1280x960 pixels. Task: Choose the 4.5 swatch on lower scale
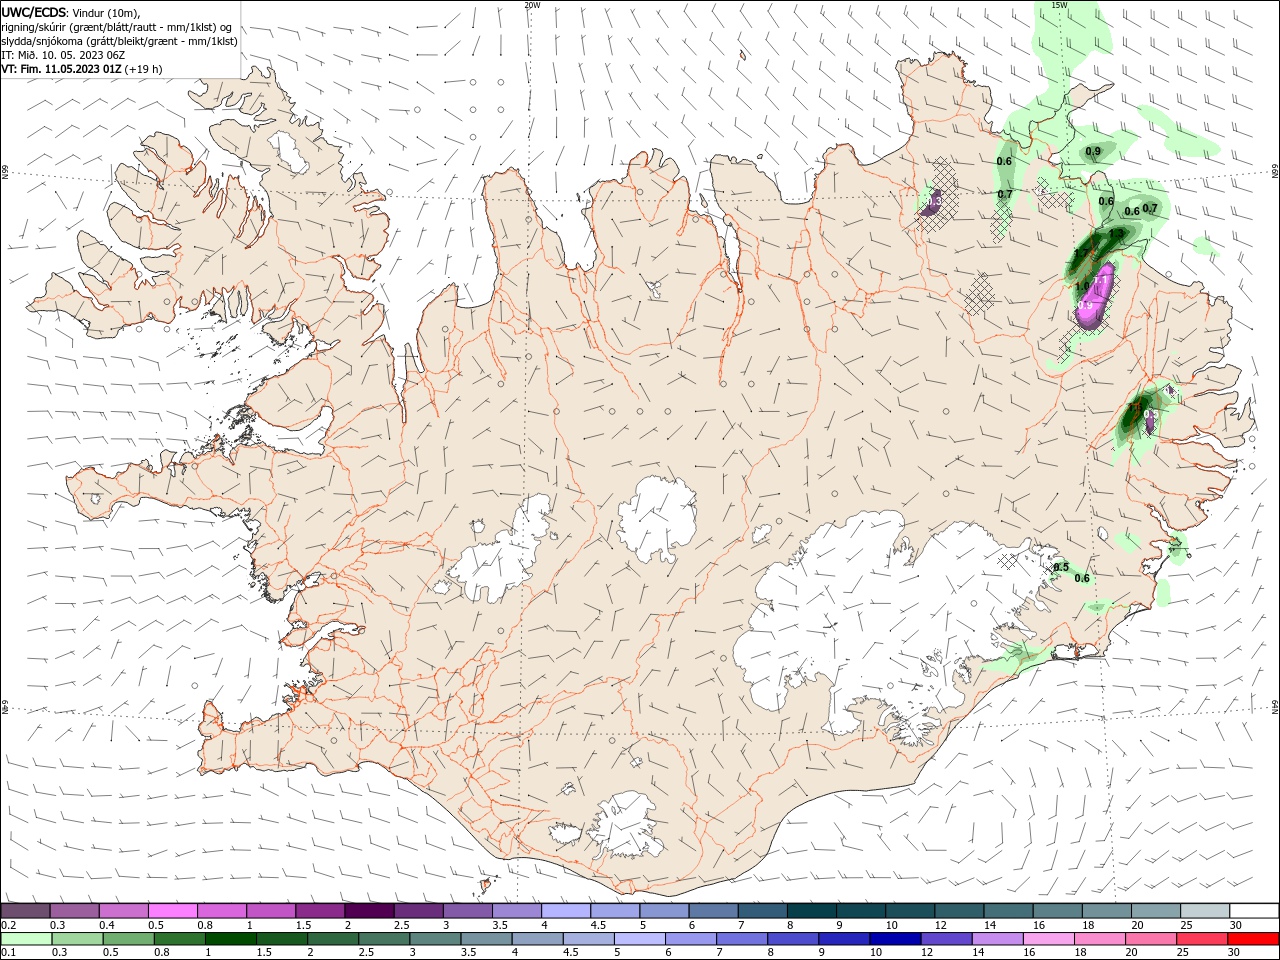click(587, 939)
